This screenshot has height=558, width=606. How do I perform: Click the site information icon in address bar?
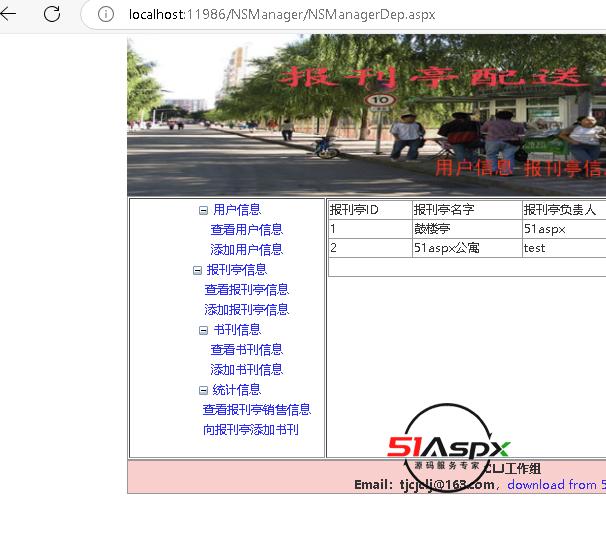click(x=106, y=15)
